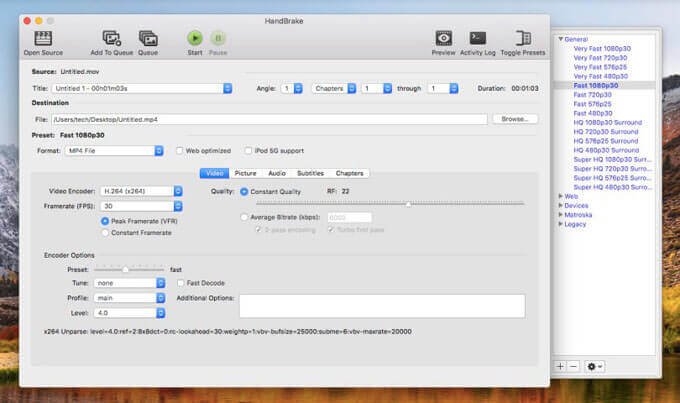
Task: Select Very Fast 480p30 preset
Action: click(x=601, y=76)
